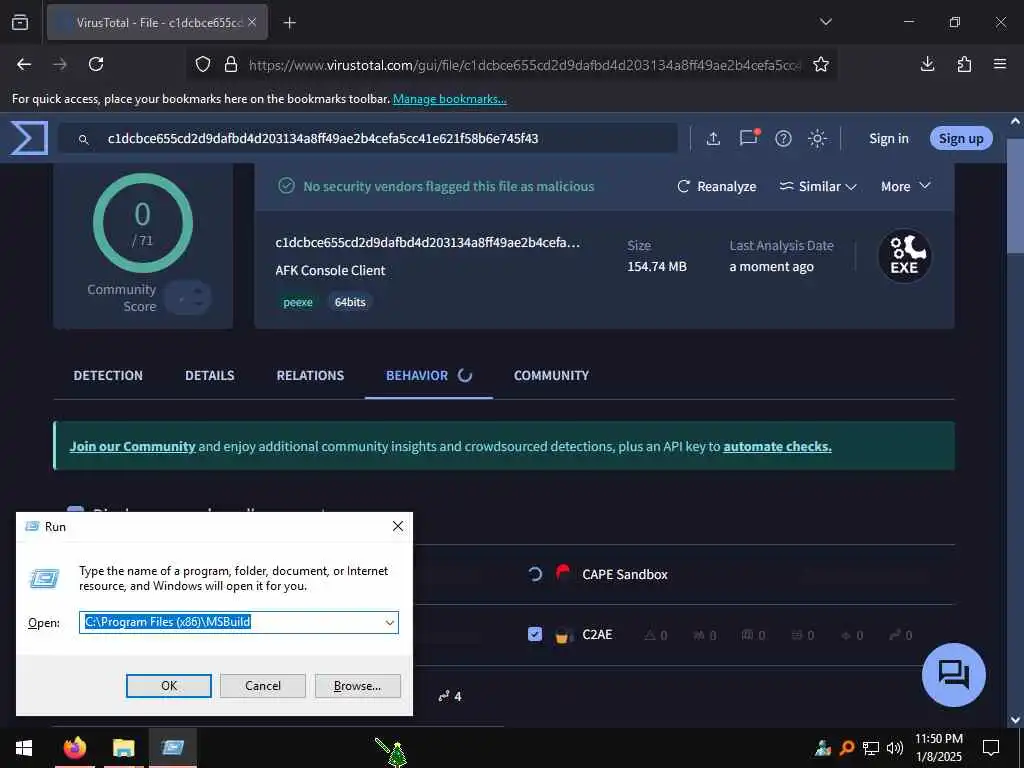The image size is (1024, 768).
Task: Open Firefox View icon left of tabs
Action: pos(20,22)
